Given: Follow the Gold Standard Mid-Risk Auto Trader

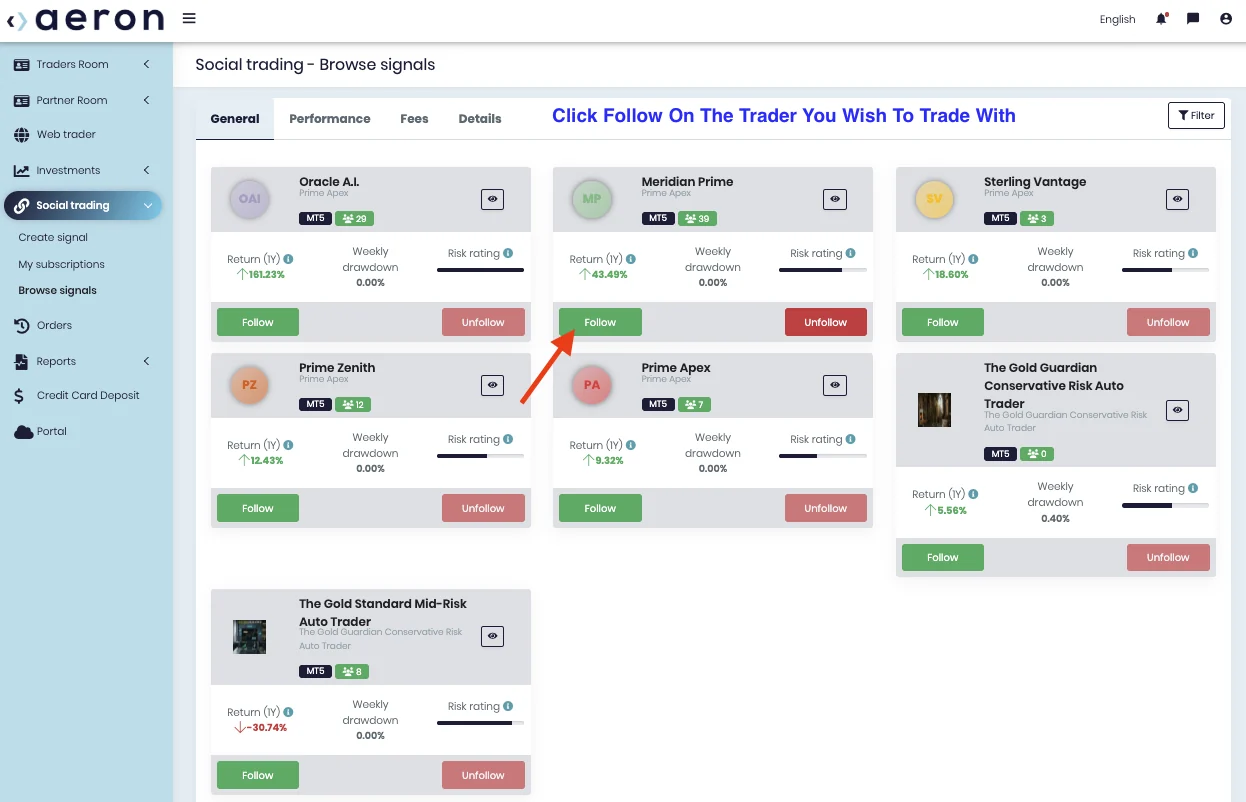Looking at the screenshot, I should coord(258,775).
